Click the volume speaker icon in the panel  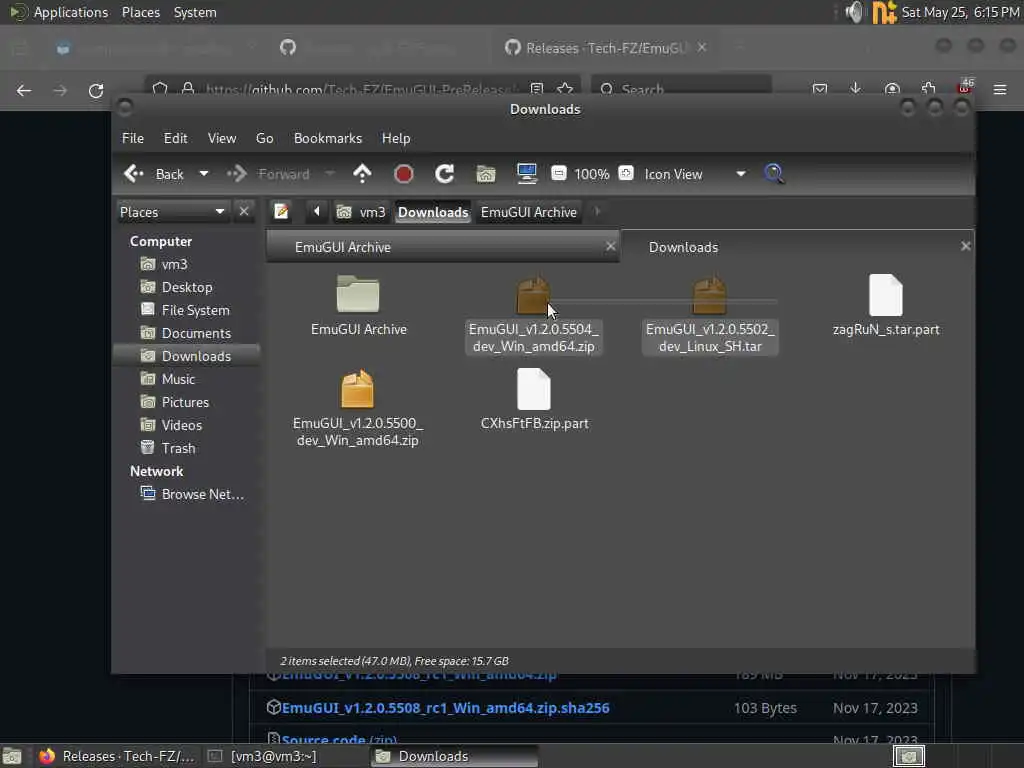click(x=854, y=12)
